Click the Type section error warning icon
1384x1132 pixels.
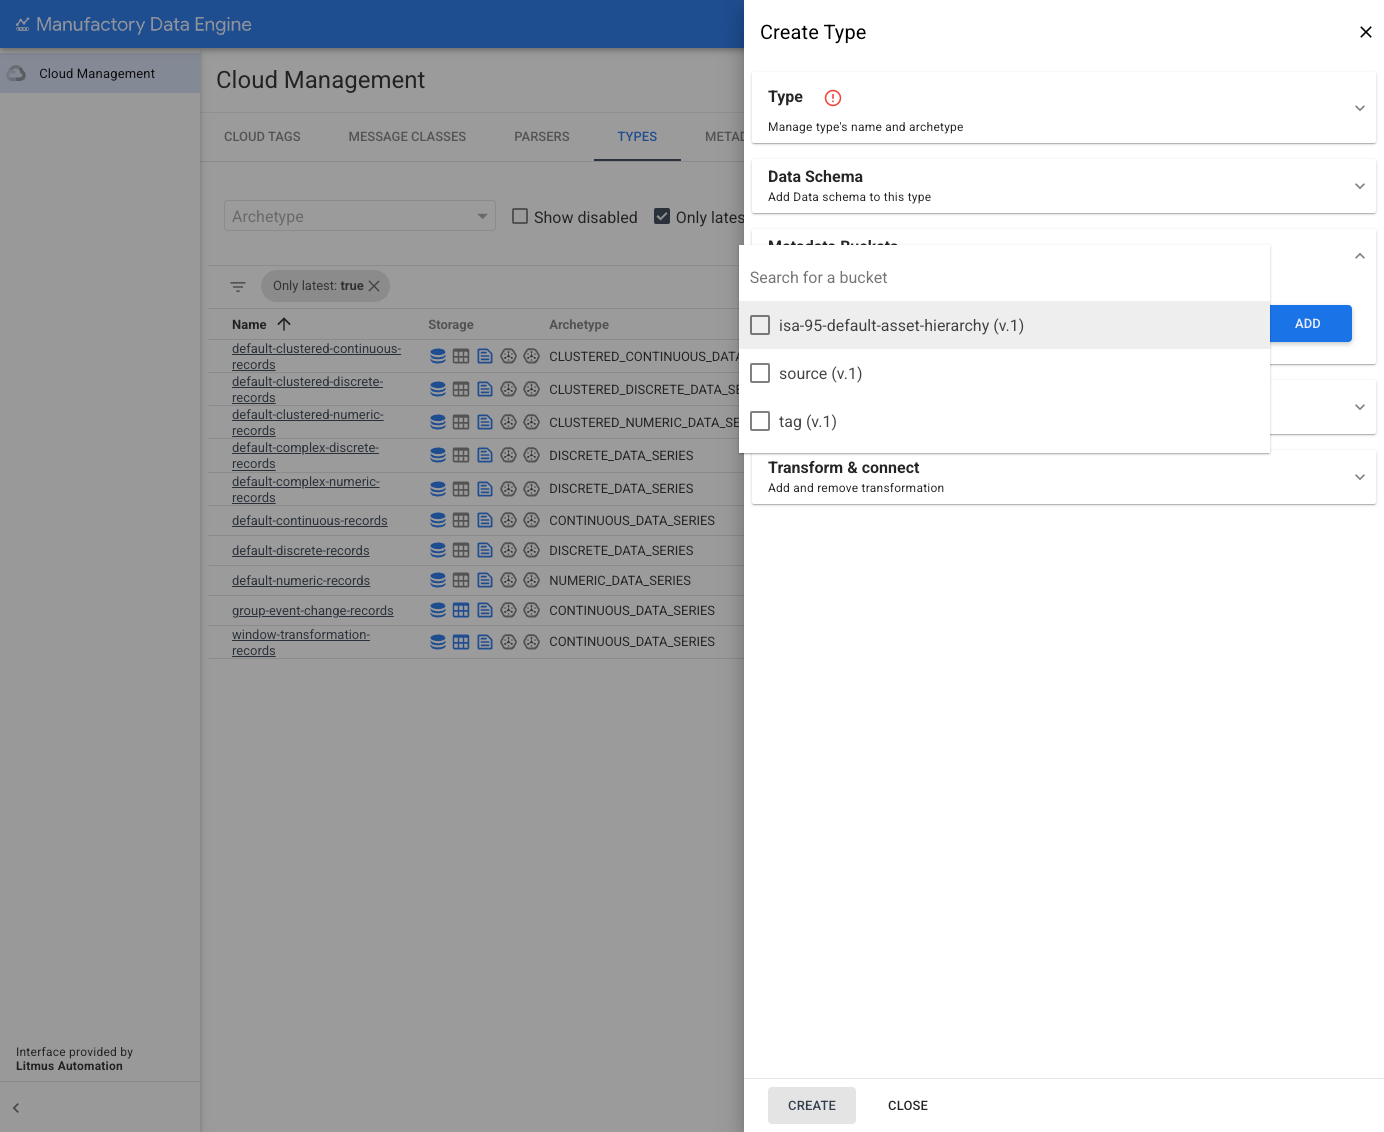point(833,98)
